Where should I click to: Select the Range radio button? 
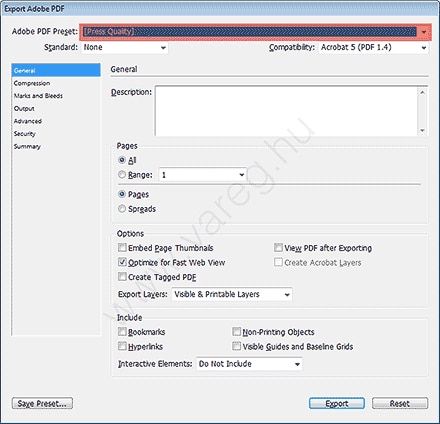(x=122, y=175)
